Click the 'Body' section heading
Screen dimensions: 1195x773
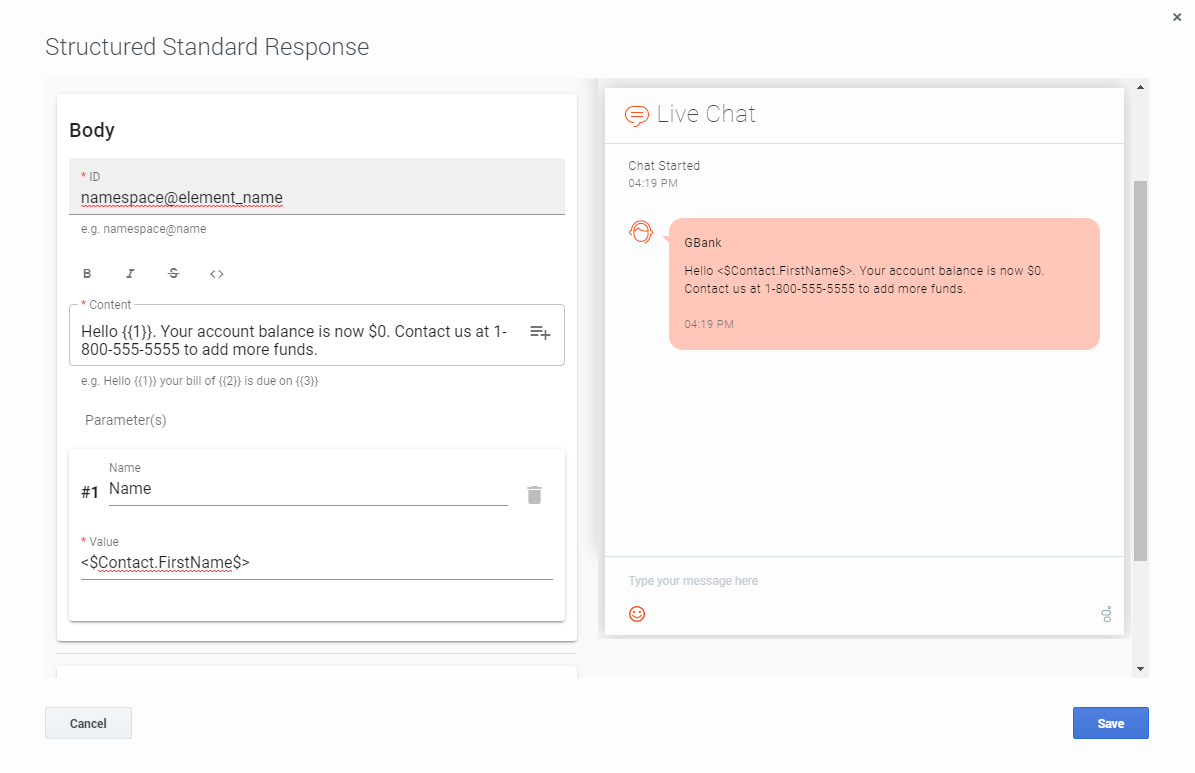click(92, 130)
